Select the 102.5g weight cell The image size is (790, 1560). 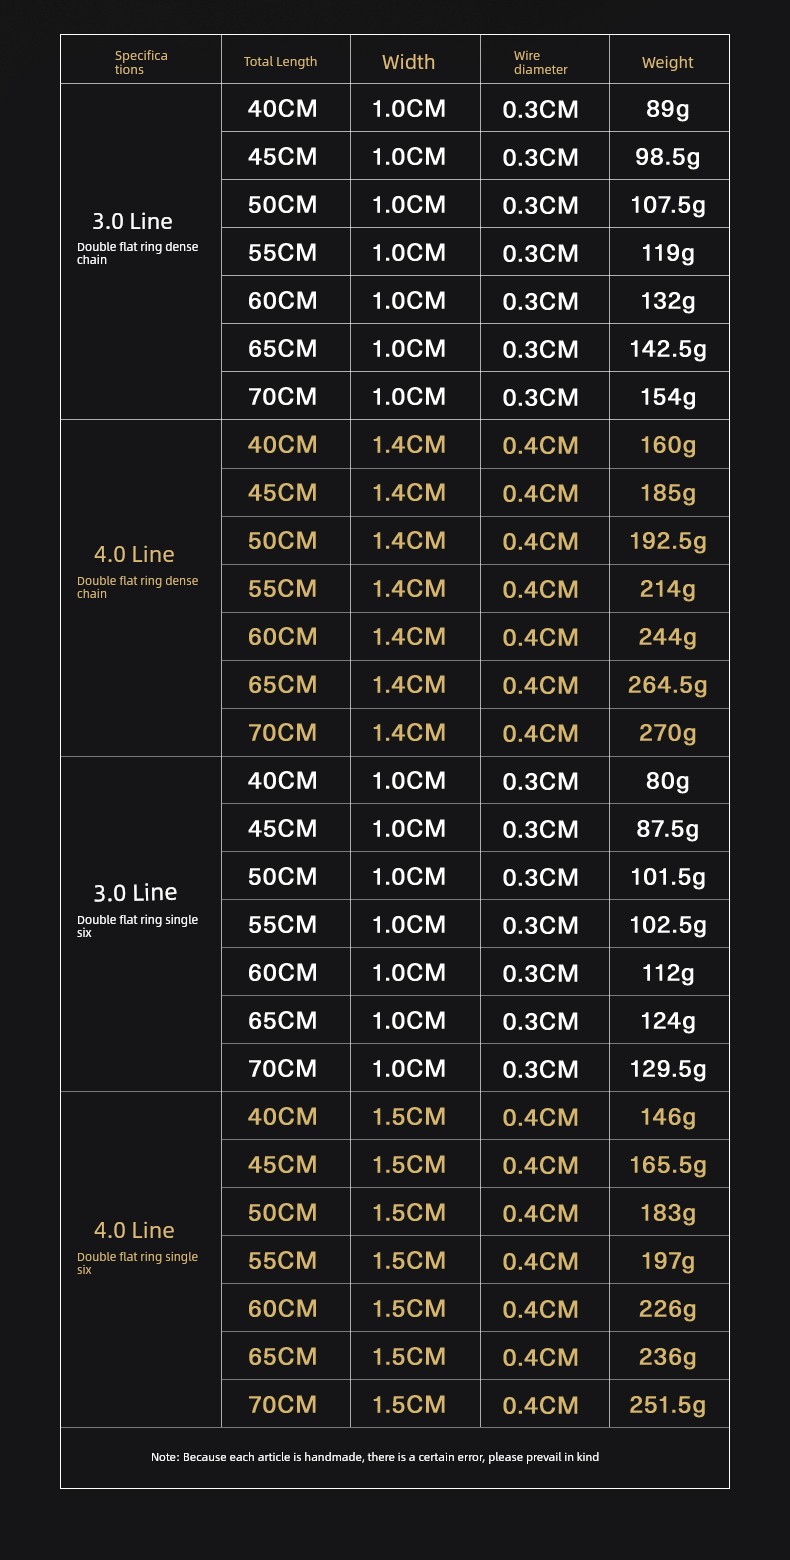pos(668,925)
